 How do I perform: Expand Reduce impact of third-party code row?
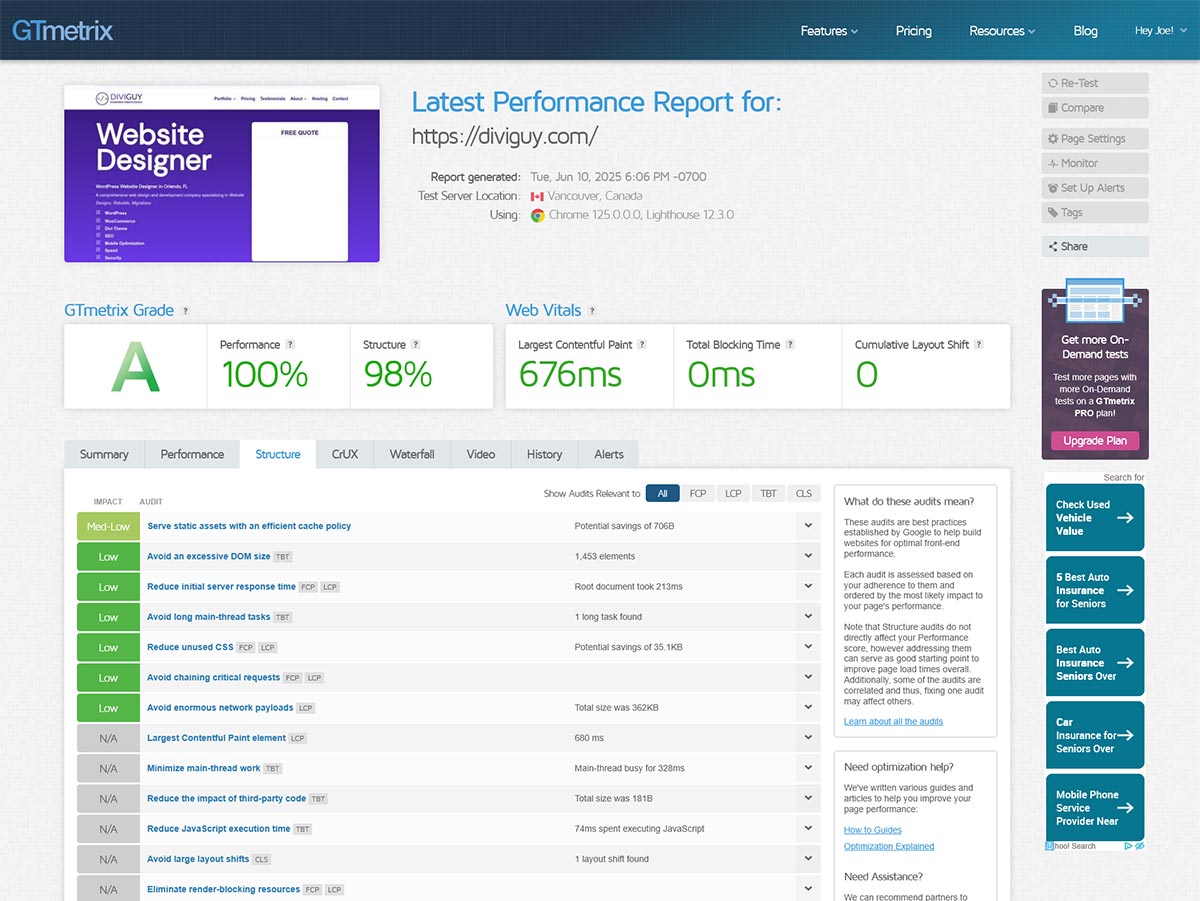point(808,799)
